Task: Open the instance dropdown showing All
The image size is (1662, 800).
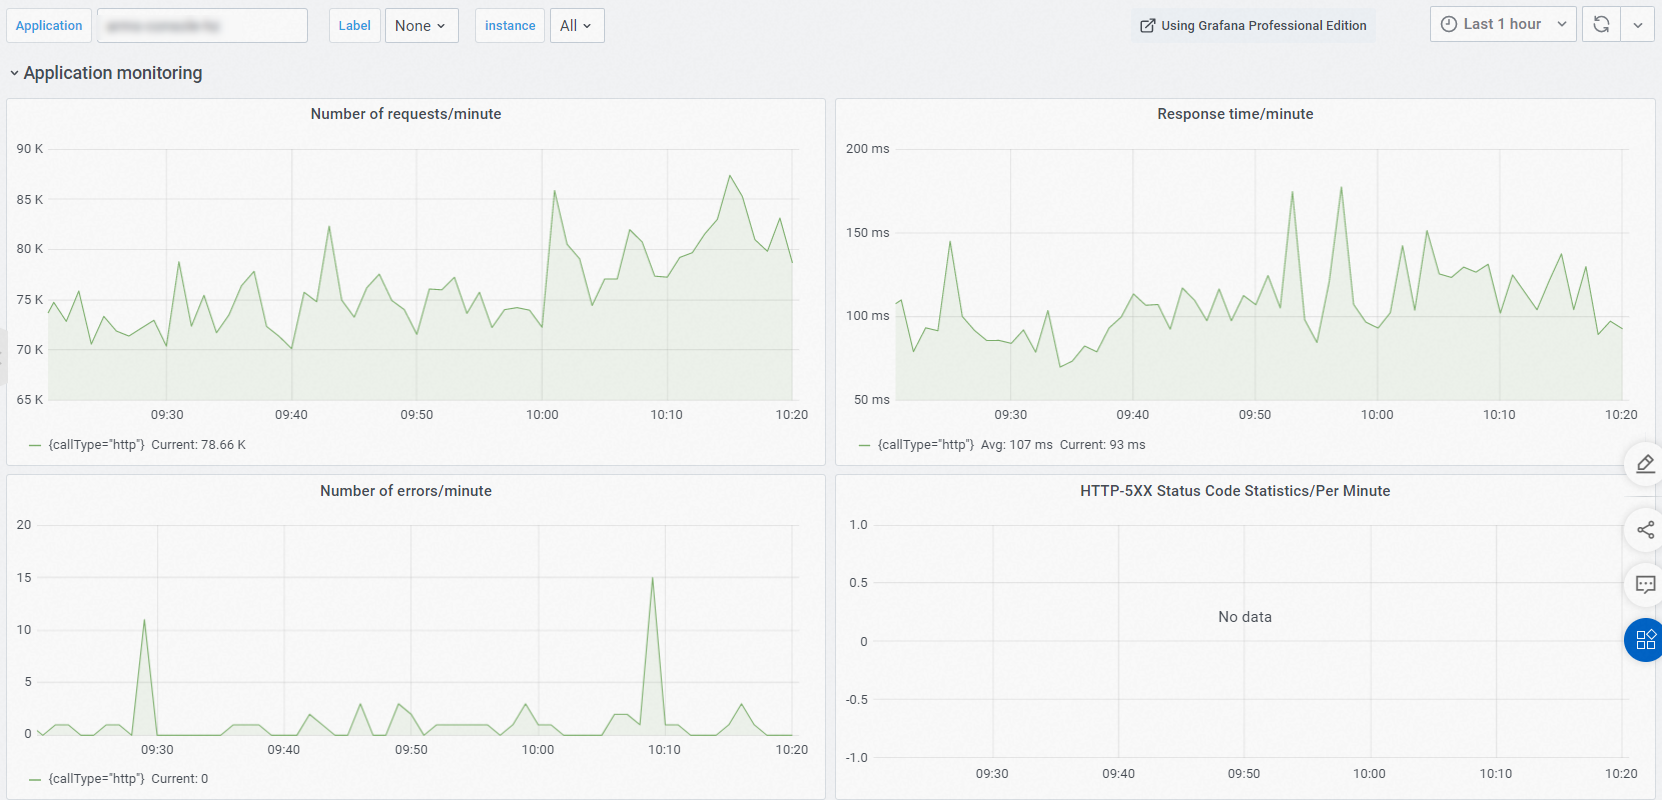Action: [x=577, y=26]
